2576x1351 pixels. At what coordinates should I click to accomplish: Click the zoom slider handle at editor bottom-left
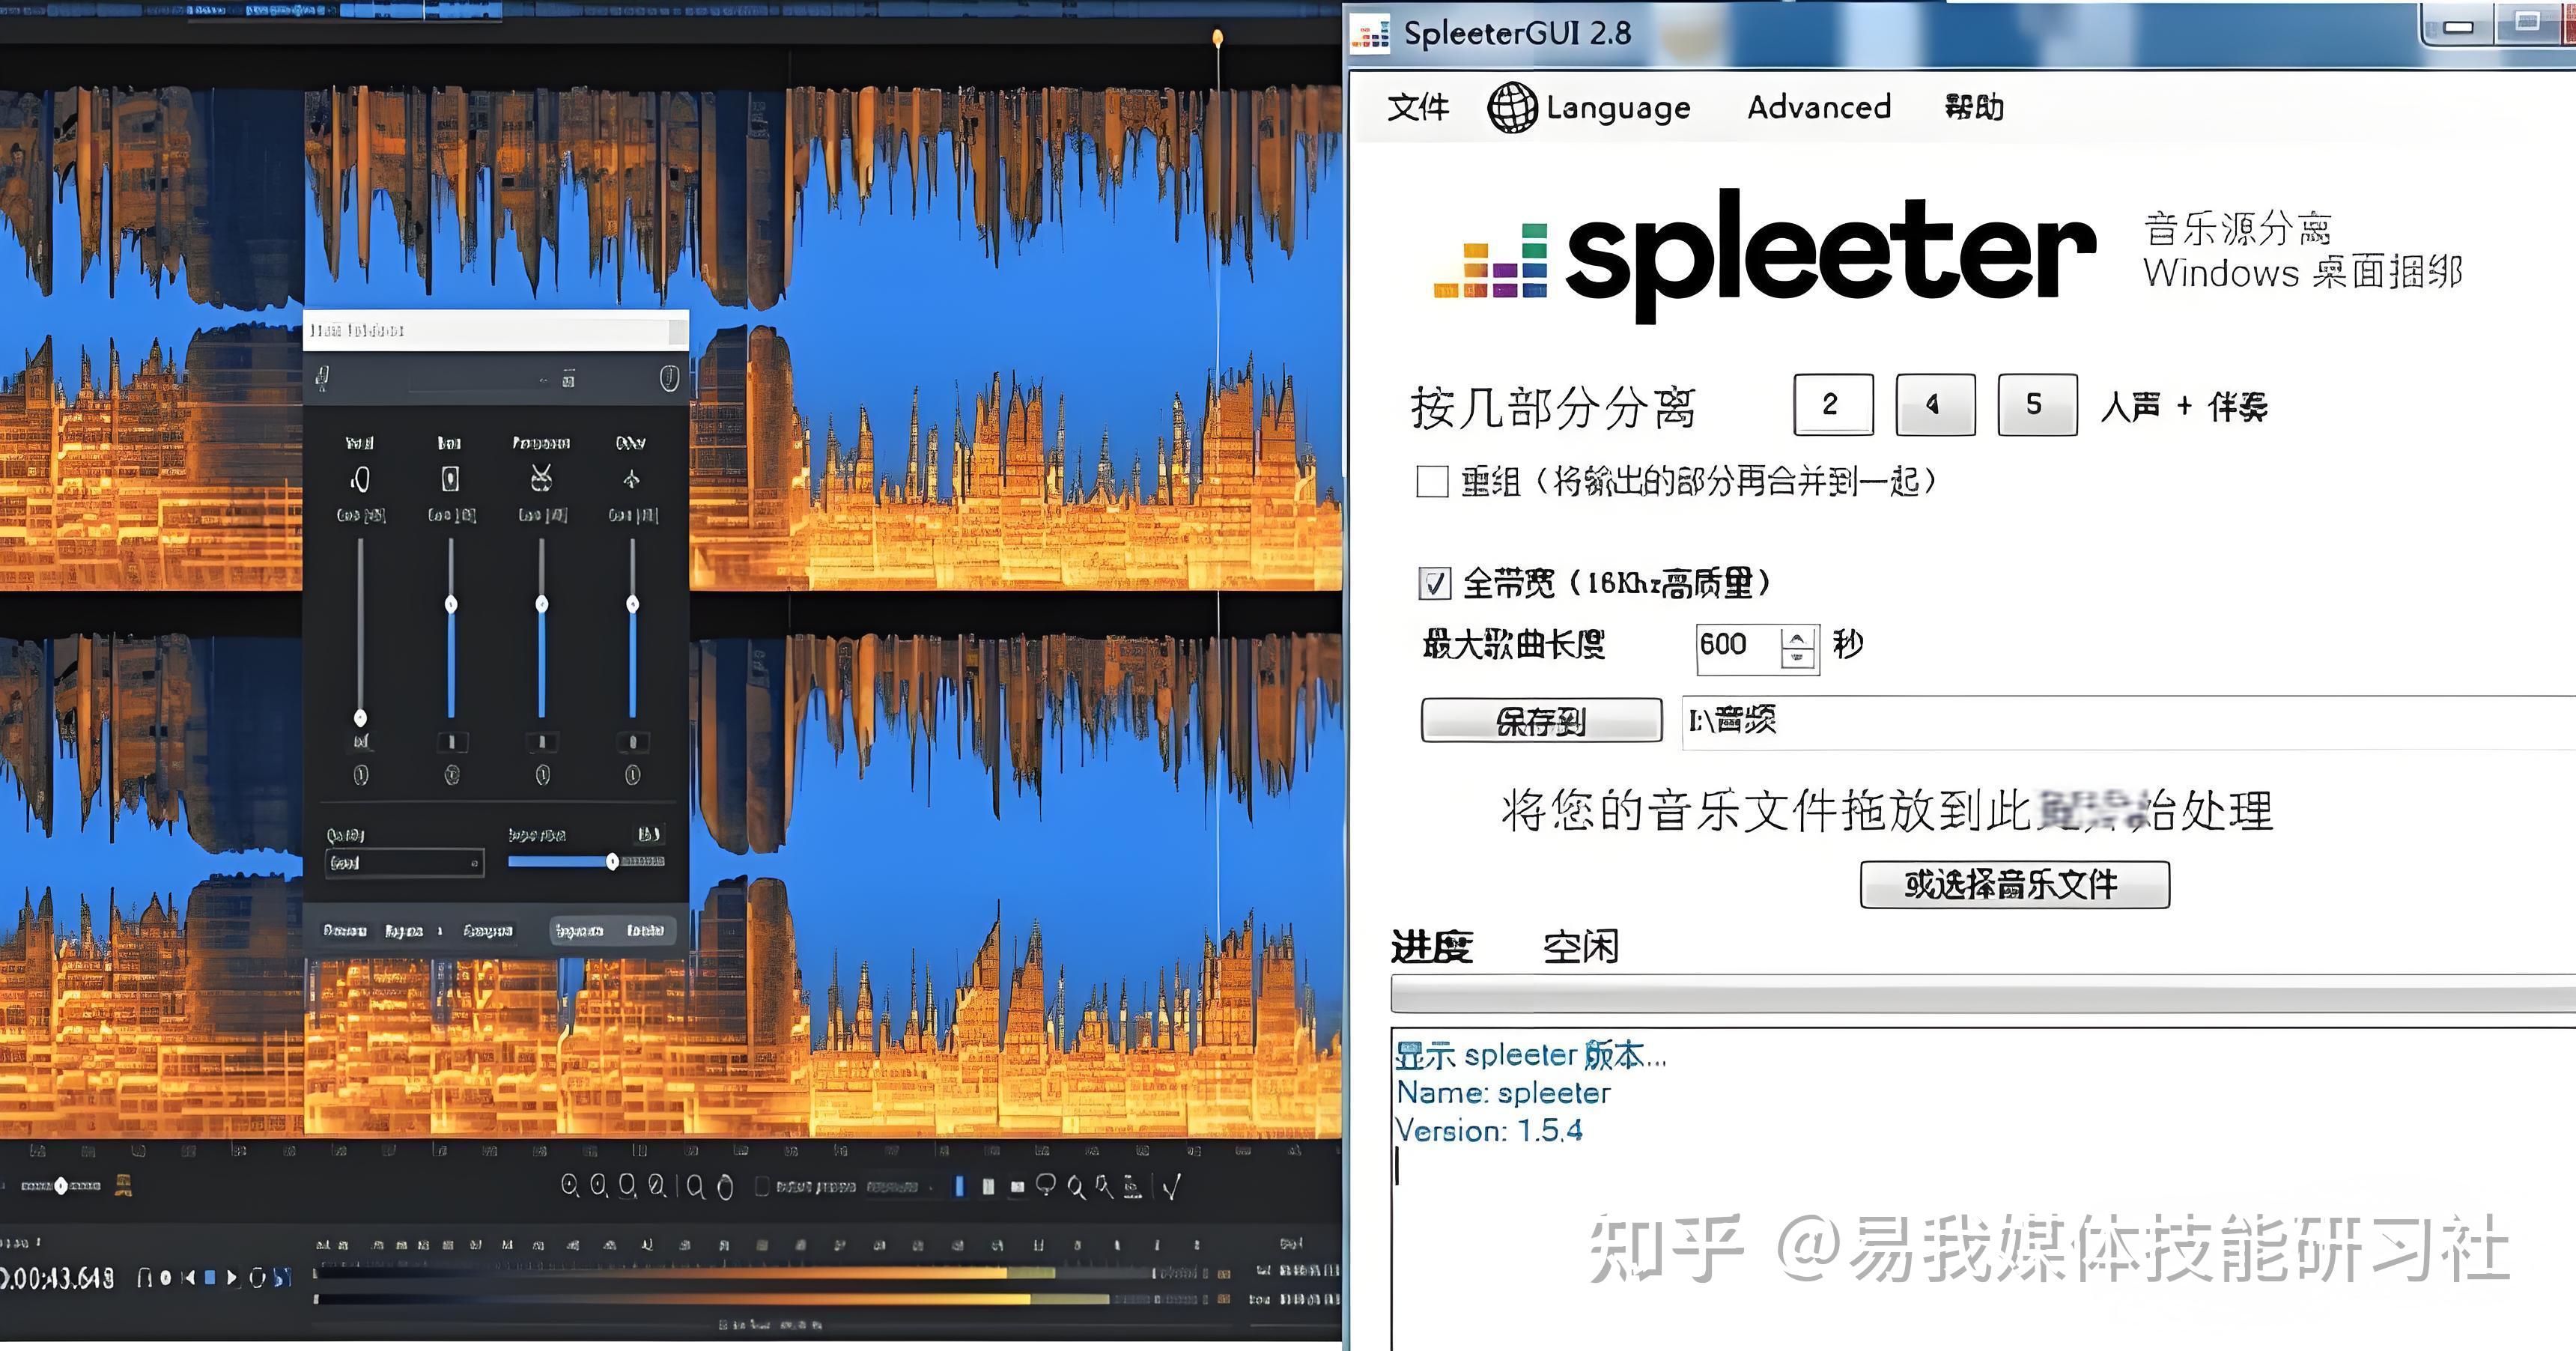click(61, 1186)
